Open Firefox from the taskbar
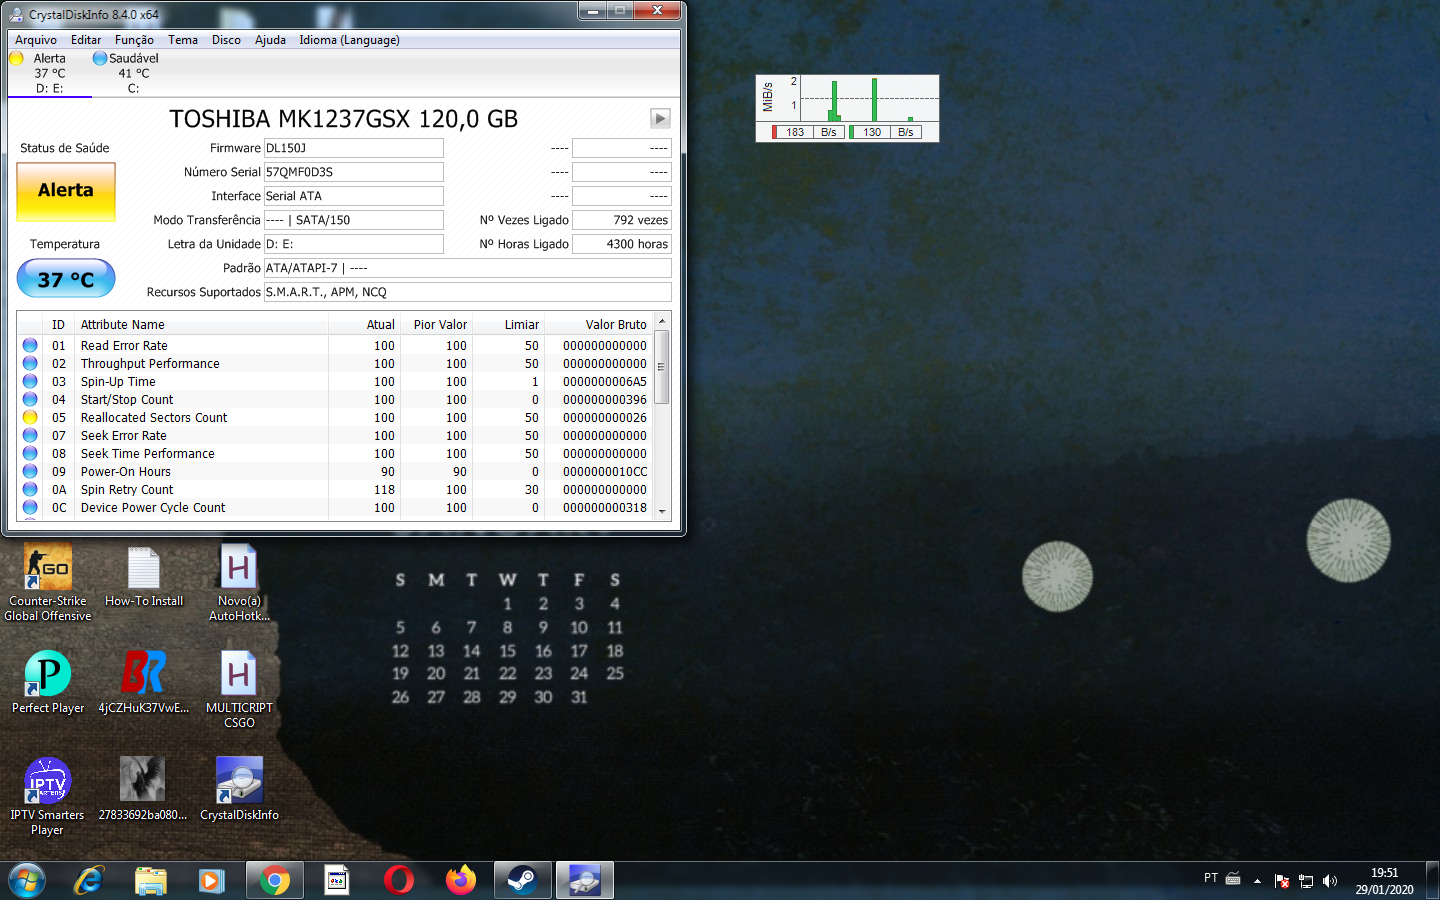Viewport: 1440px width, 900px height. pyautogui.click(x=461, y=881)
